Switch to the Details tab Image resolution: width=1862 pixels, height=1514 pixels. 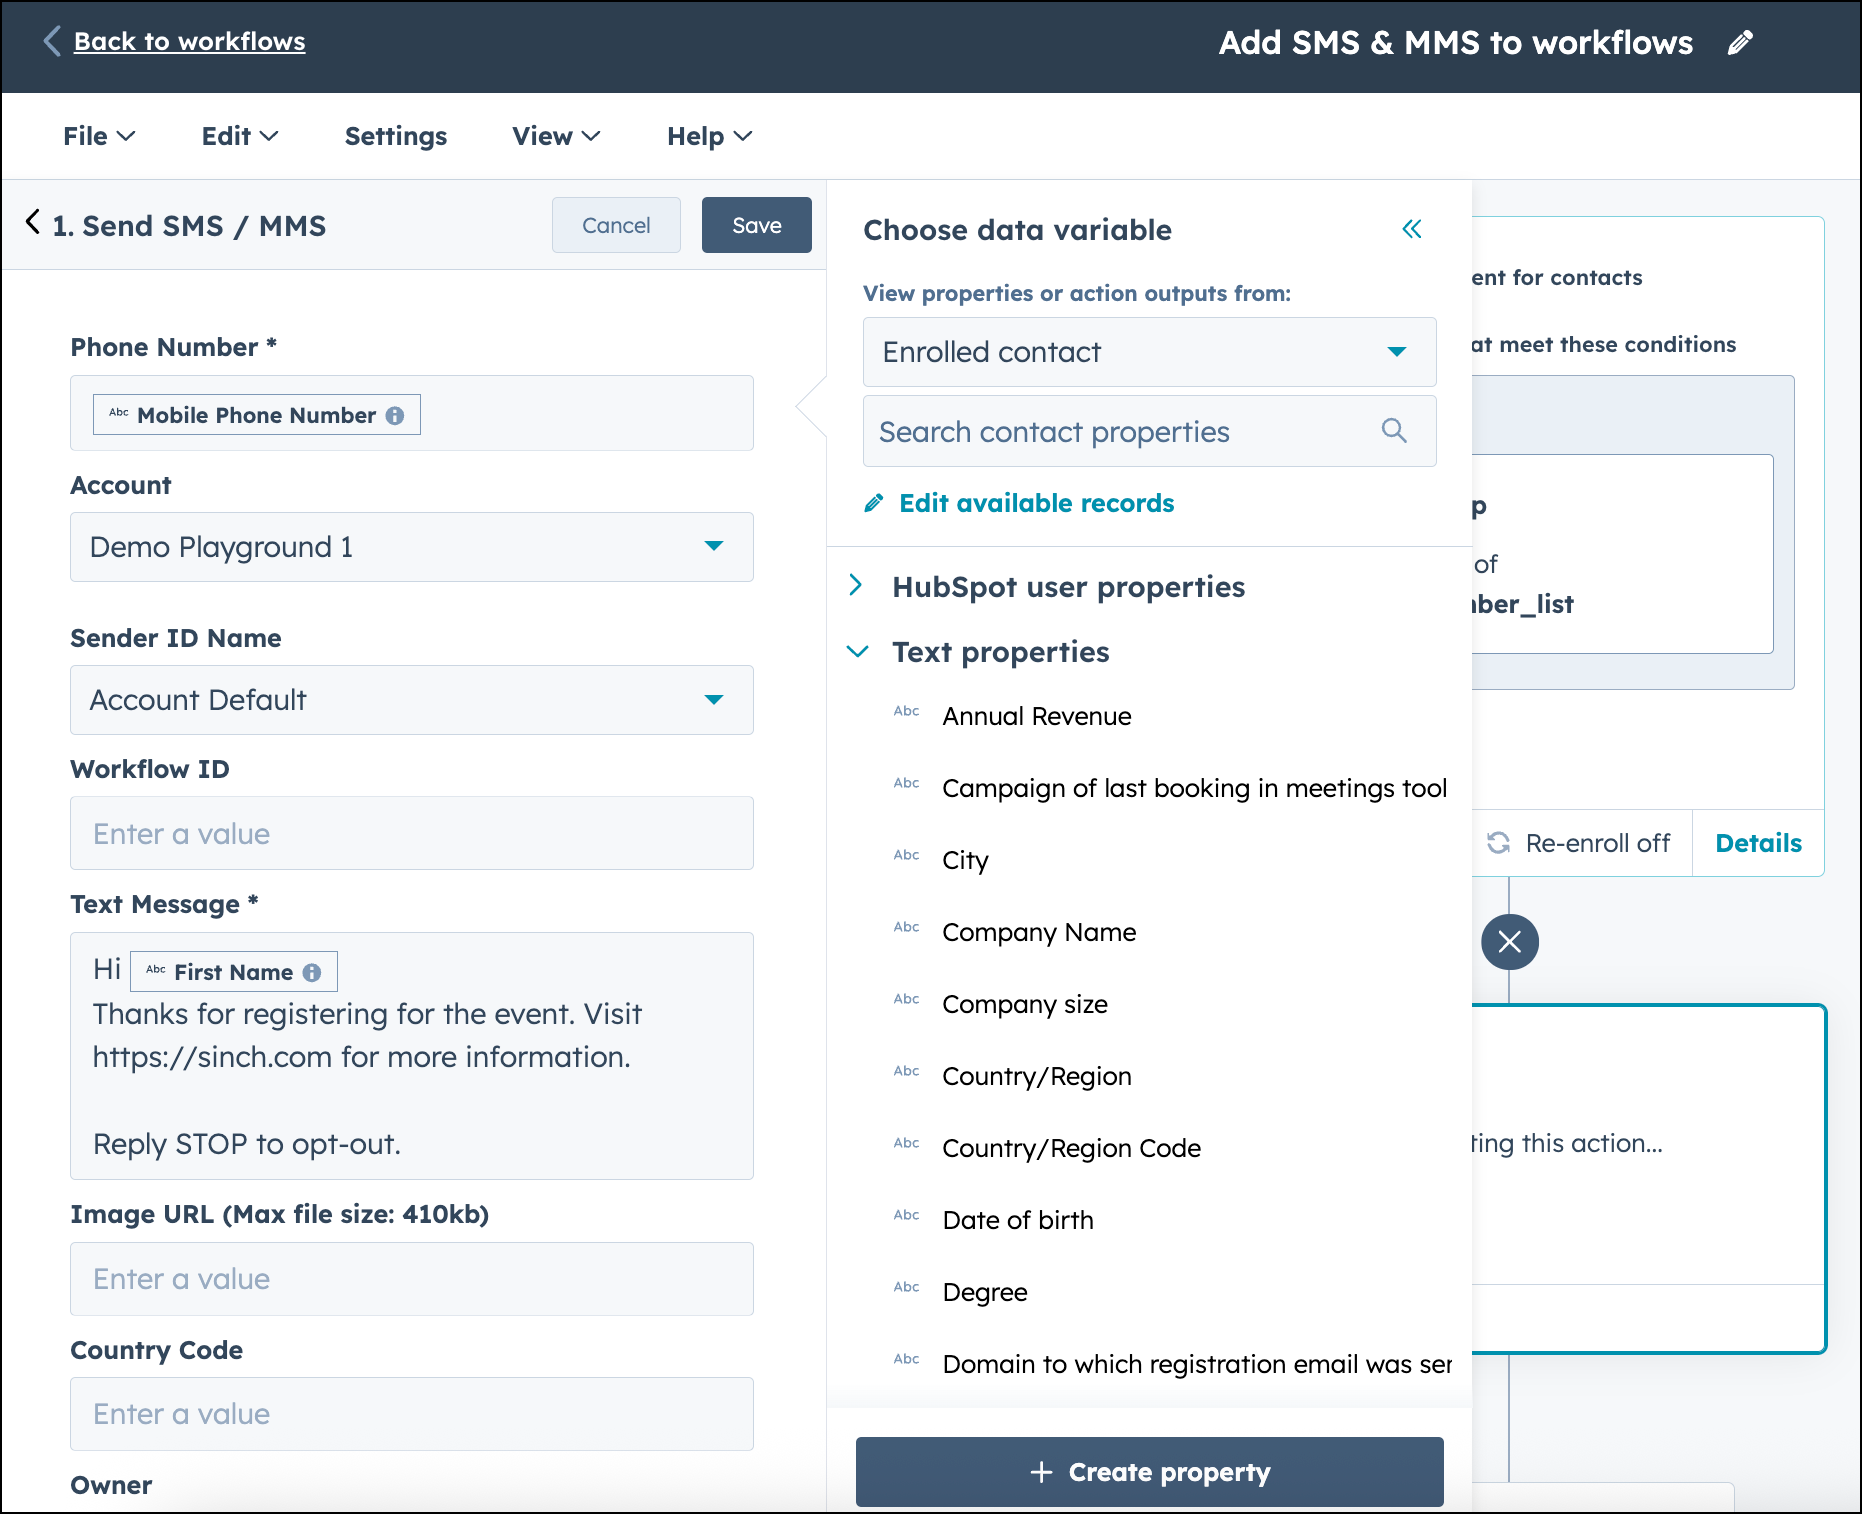click(1756, 843)
